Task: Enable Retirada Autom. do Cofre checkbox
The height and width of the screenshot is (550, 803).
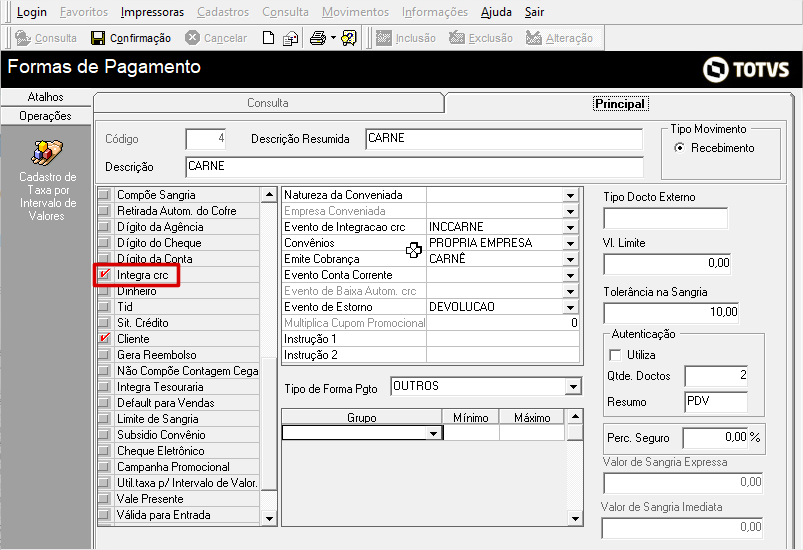Action: point(104,210)
